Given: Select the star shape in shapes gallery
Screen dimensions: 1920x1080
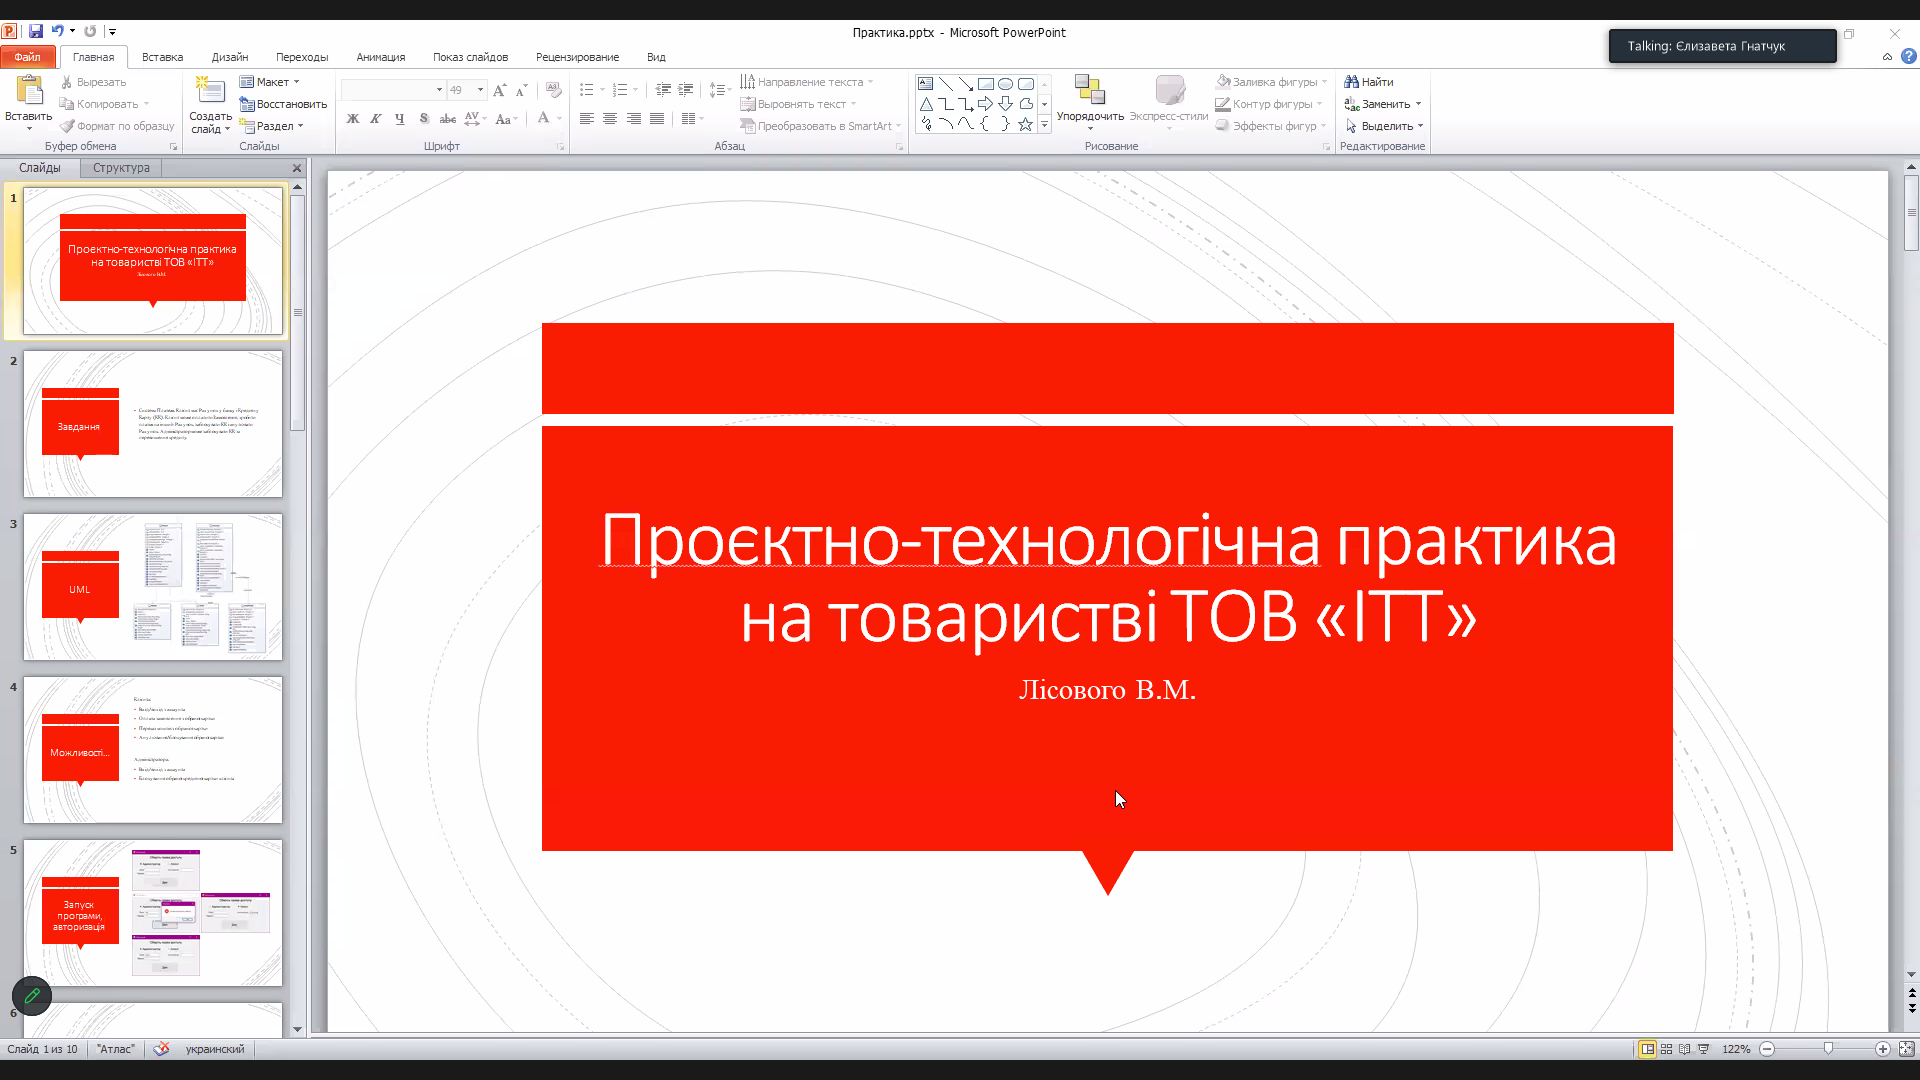Looking at the screenshot, I should click(1025, 124).
